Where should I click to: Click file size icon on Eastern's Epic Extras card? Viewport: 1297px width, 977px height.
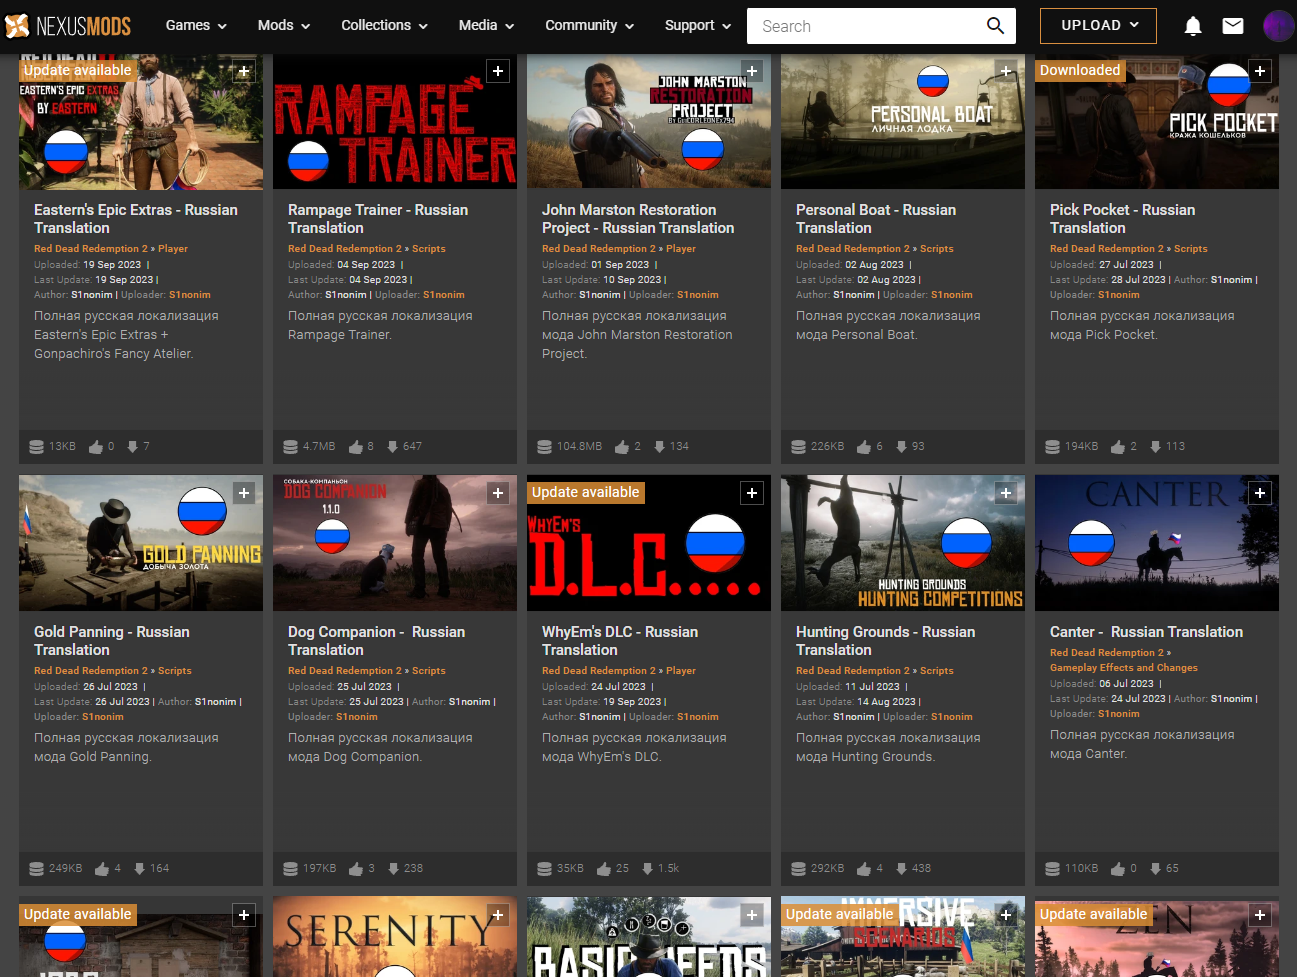tap(36, 447)
